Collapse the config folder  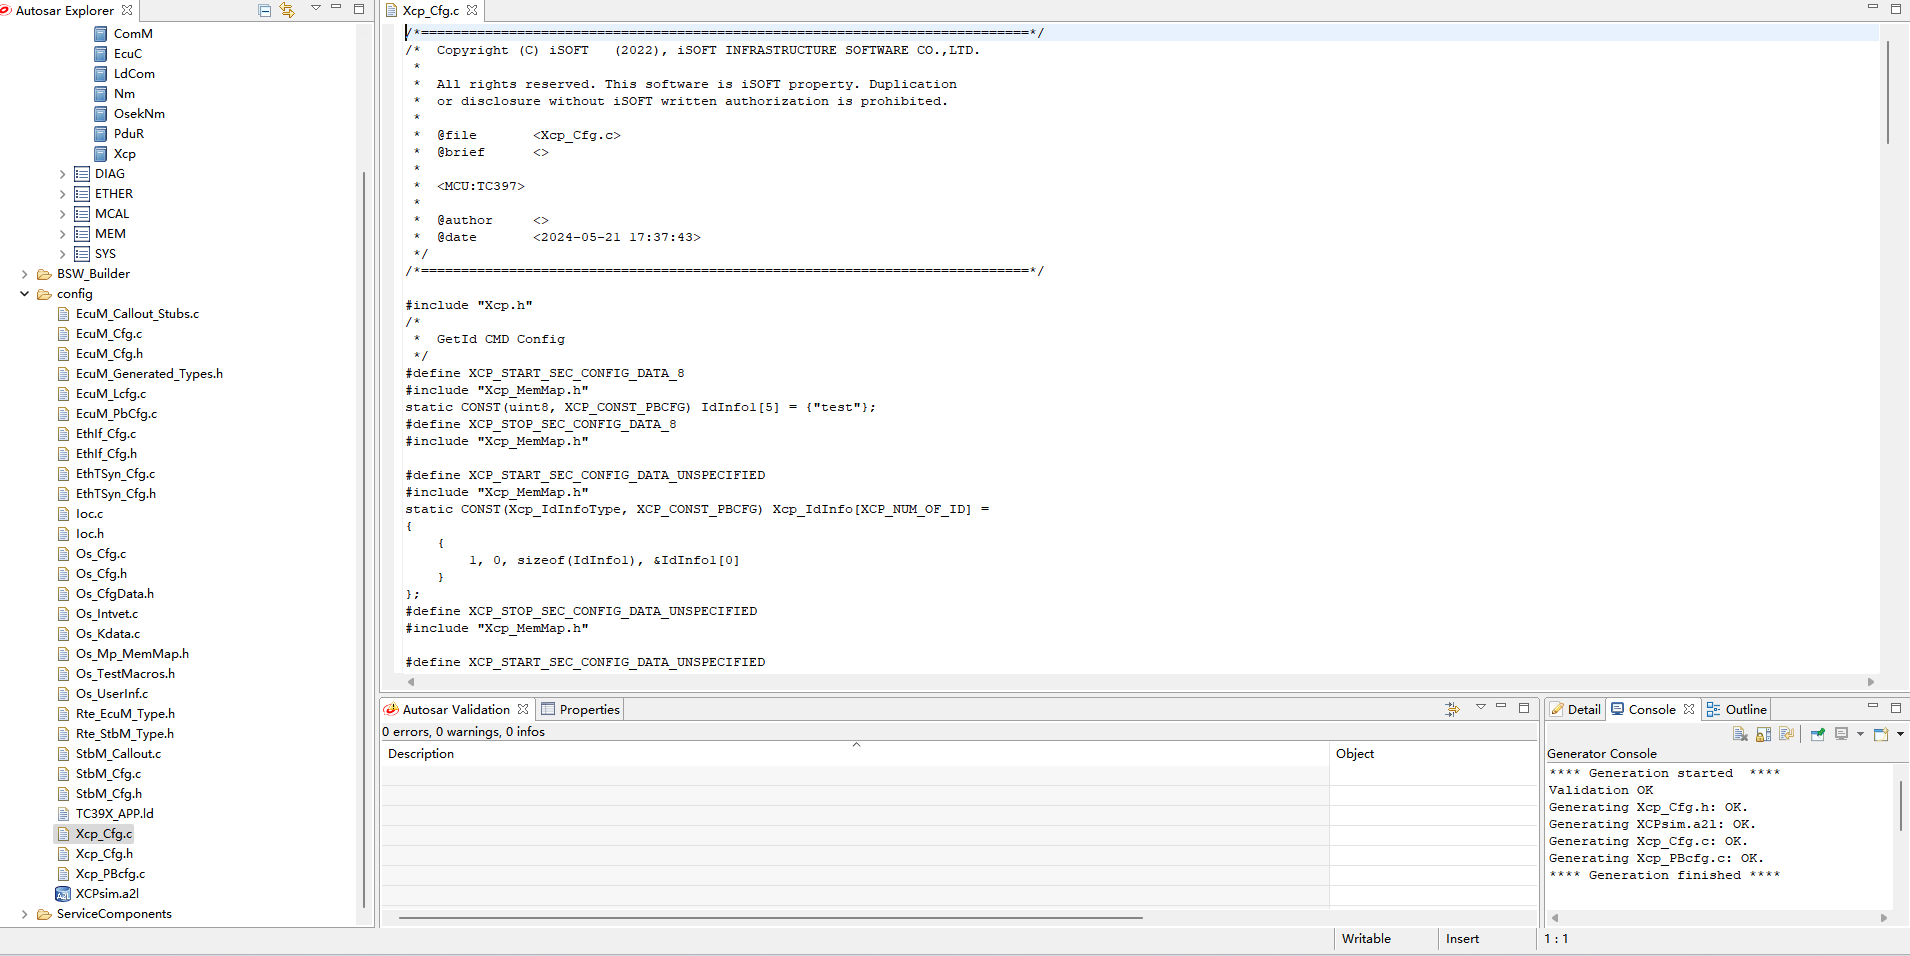[25, 294]
